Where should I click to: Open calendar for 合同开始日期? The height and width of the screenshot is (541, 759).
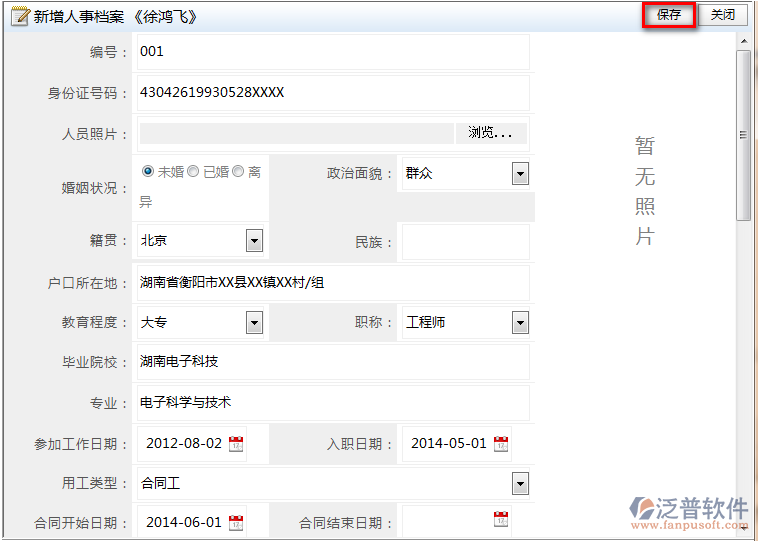(x=236, y=523)
